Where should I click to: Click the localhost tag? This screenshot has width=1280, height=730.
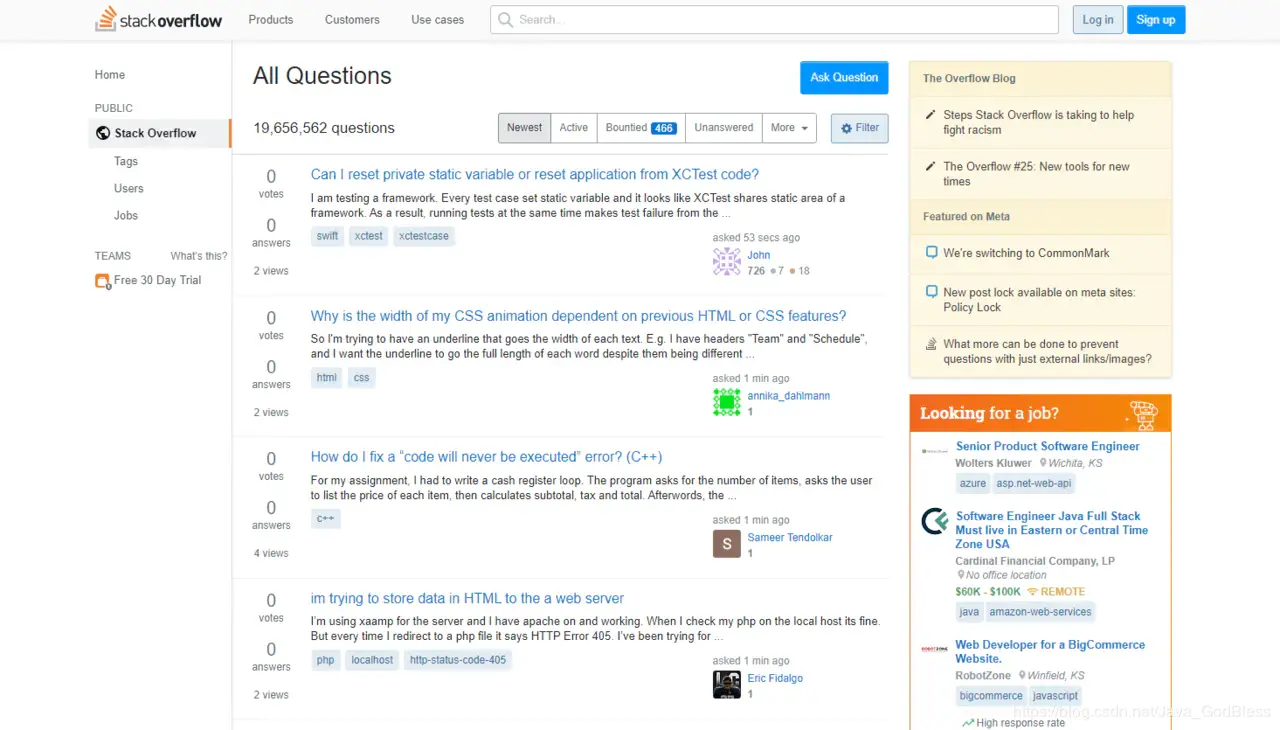tap(372, 660)
